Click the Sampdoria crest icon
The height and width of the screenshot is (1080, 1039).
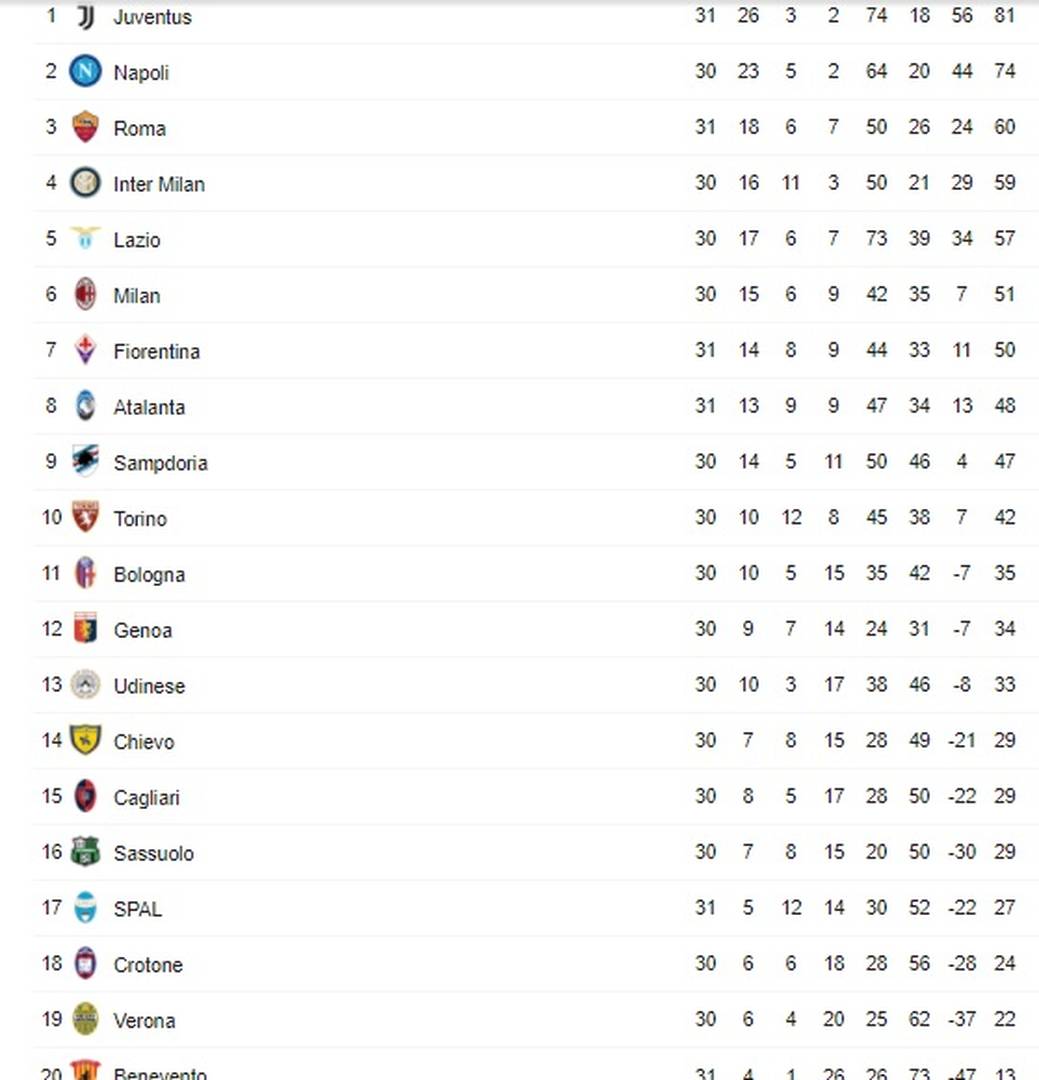click(85, 462)
